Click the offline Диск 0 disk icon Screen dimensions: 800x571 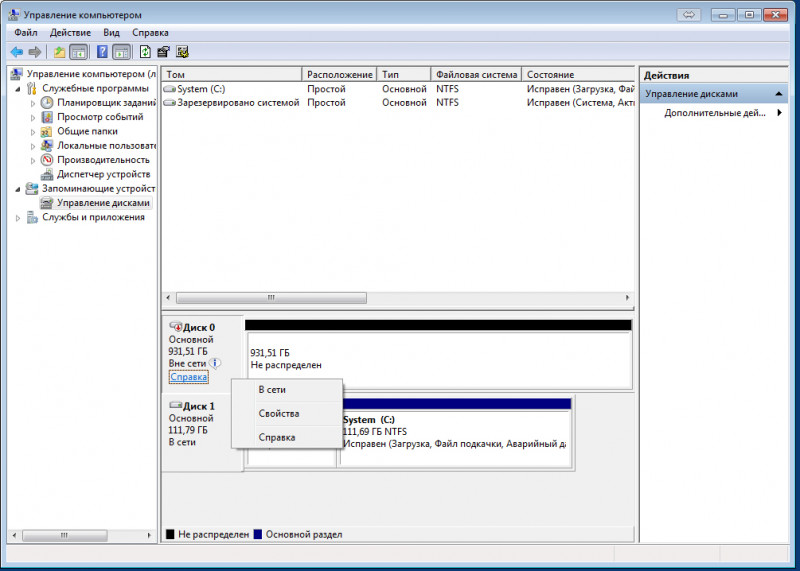pyautogui.click(x=176, y=327)
